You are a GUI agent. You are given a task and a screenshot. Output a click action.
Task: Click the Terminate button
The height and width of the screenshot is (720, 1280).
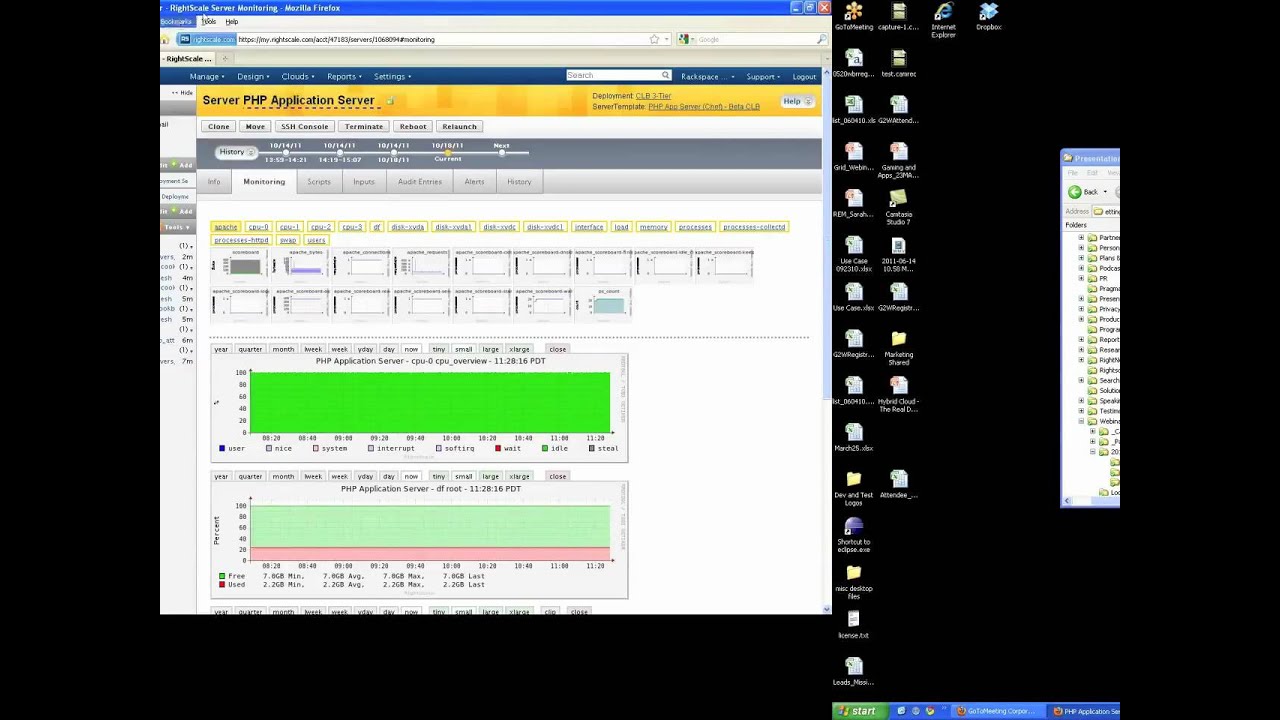click(x=364, y=127)
